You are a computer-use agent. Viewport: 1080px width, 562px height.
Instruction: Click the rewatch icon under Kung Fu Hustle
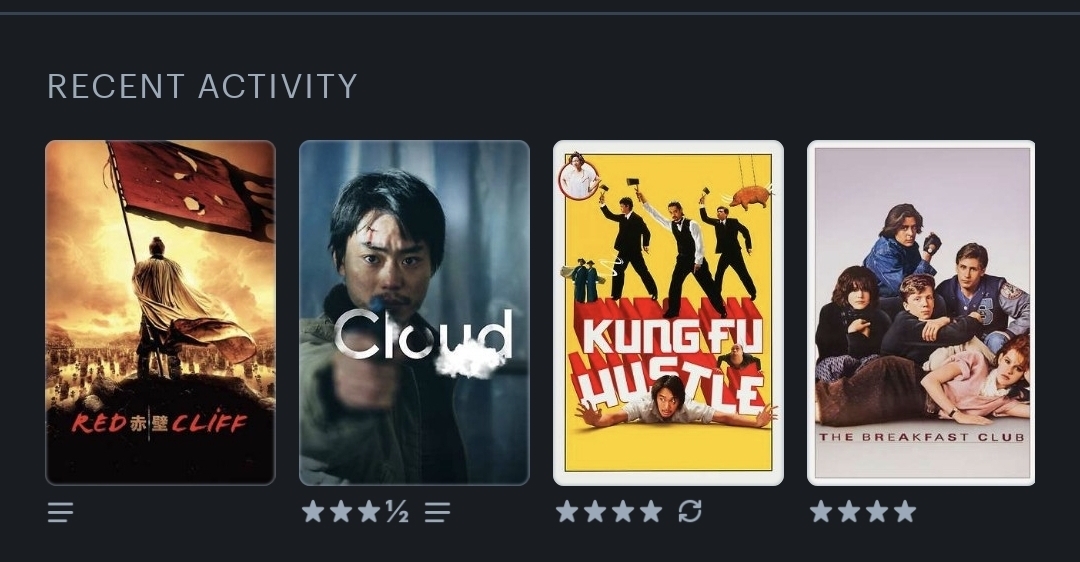[x=690, y=511]
